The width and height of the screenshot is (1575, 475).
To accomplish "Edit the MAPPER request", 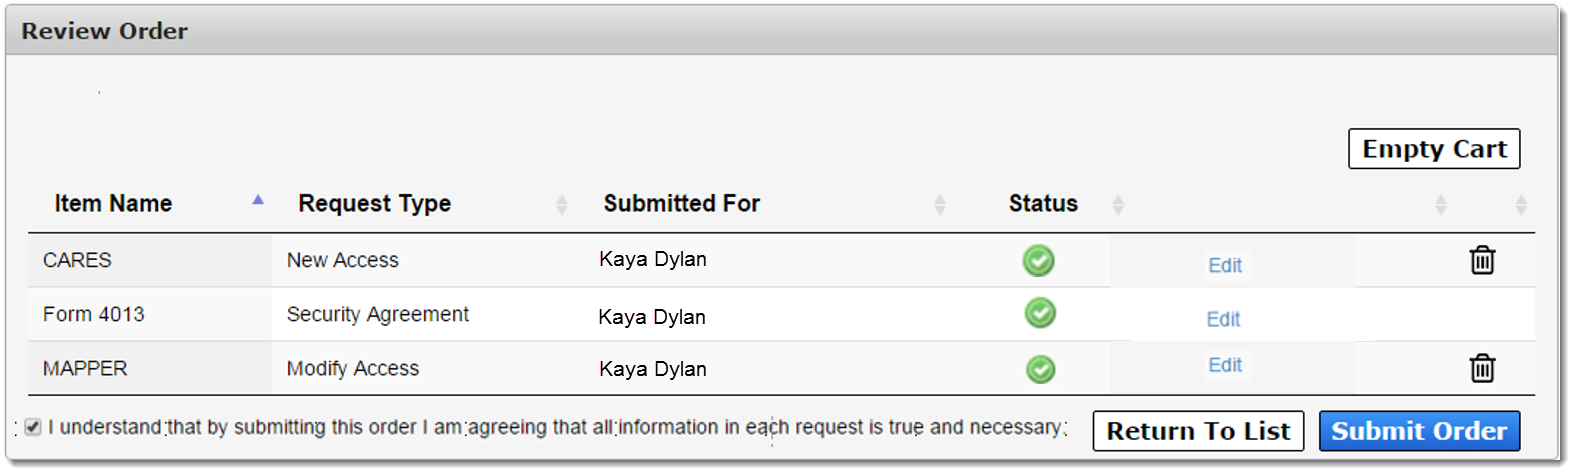I will pos(1225,365).
